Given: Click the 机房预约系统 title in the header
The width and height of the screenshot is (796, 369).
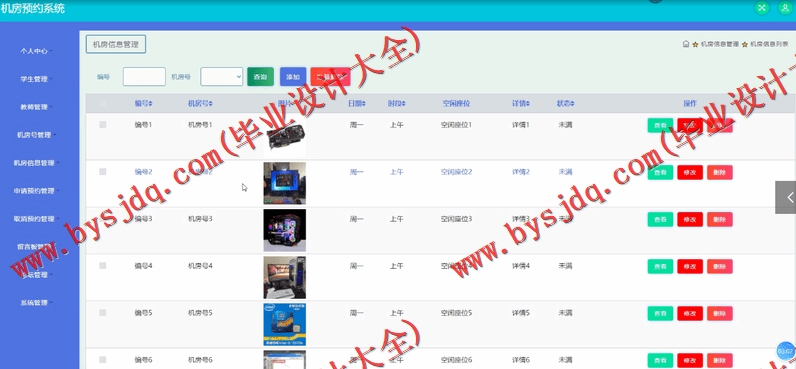Looking at the screenshot, I should (x=32, y=9).
